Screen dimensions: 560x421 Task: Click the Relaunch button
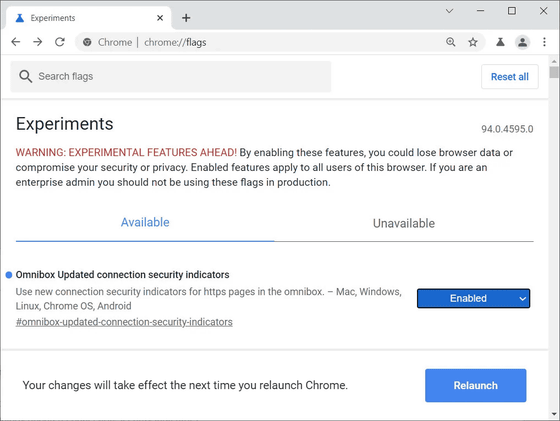click(475, 385)
